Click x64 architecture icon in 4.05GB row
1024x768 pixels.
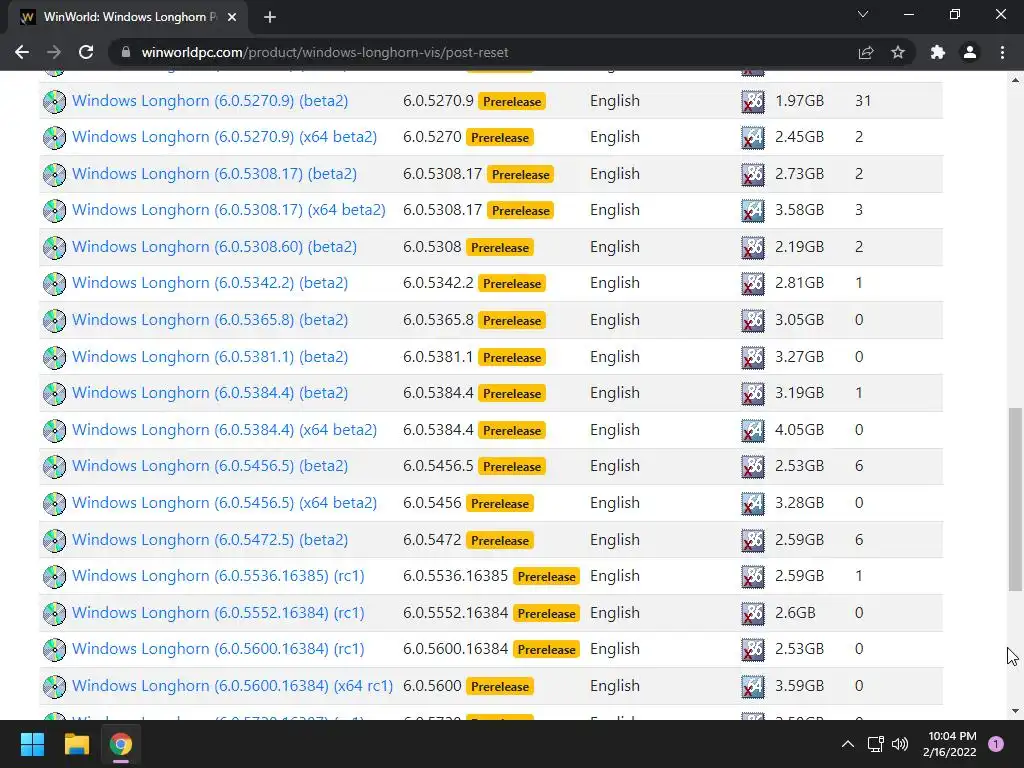[753, 430]
